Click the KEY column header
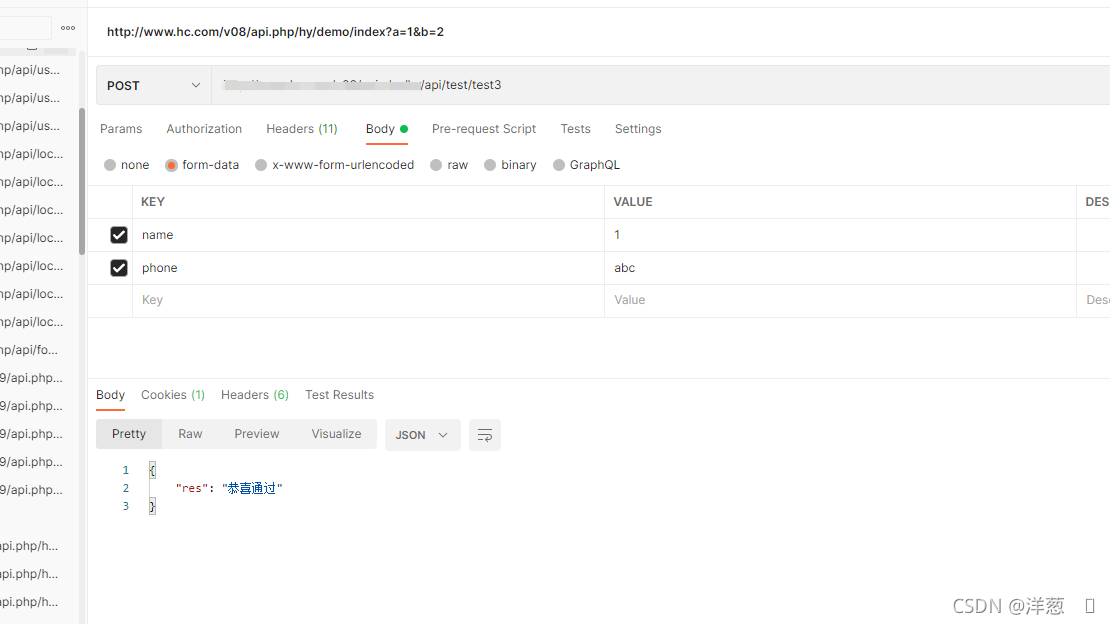 pyautogui.click(x=153, y=202)
